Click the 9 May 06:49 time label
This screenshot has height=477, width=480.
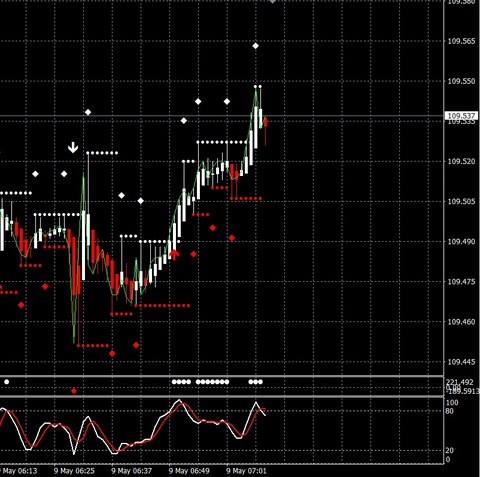pos(189,471)
